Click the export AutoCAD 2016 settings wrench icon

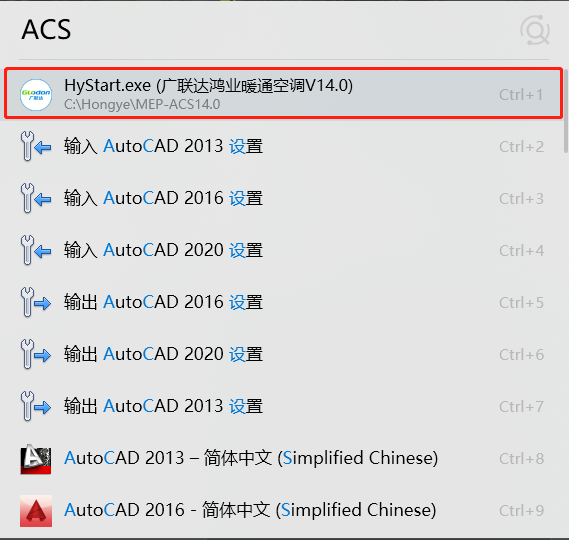[36, 302]
